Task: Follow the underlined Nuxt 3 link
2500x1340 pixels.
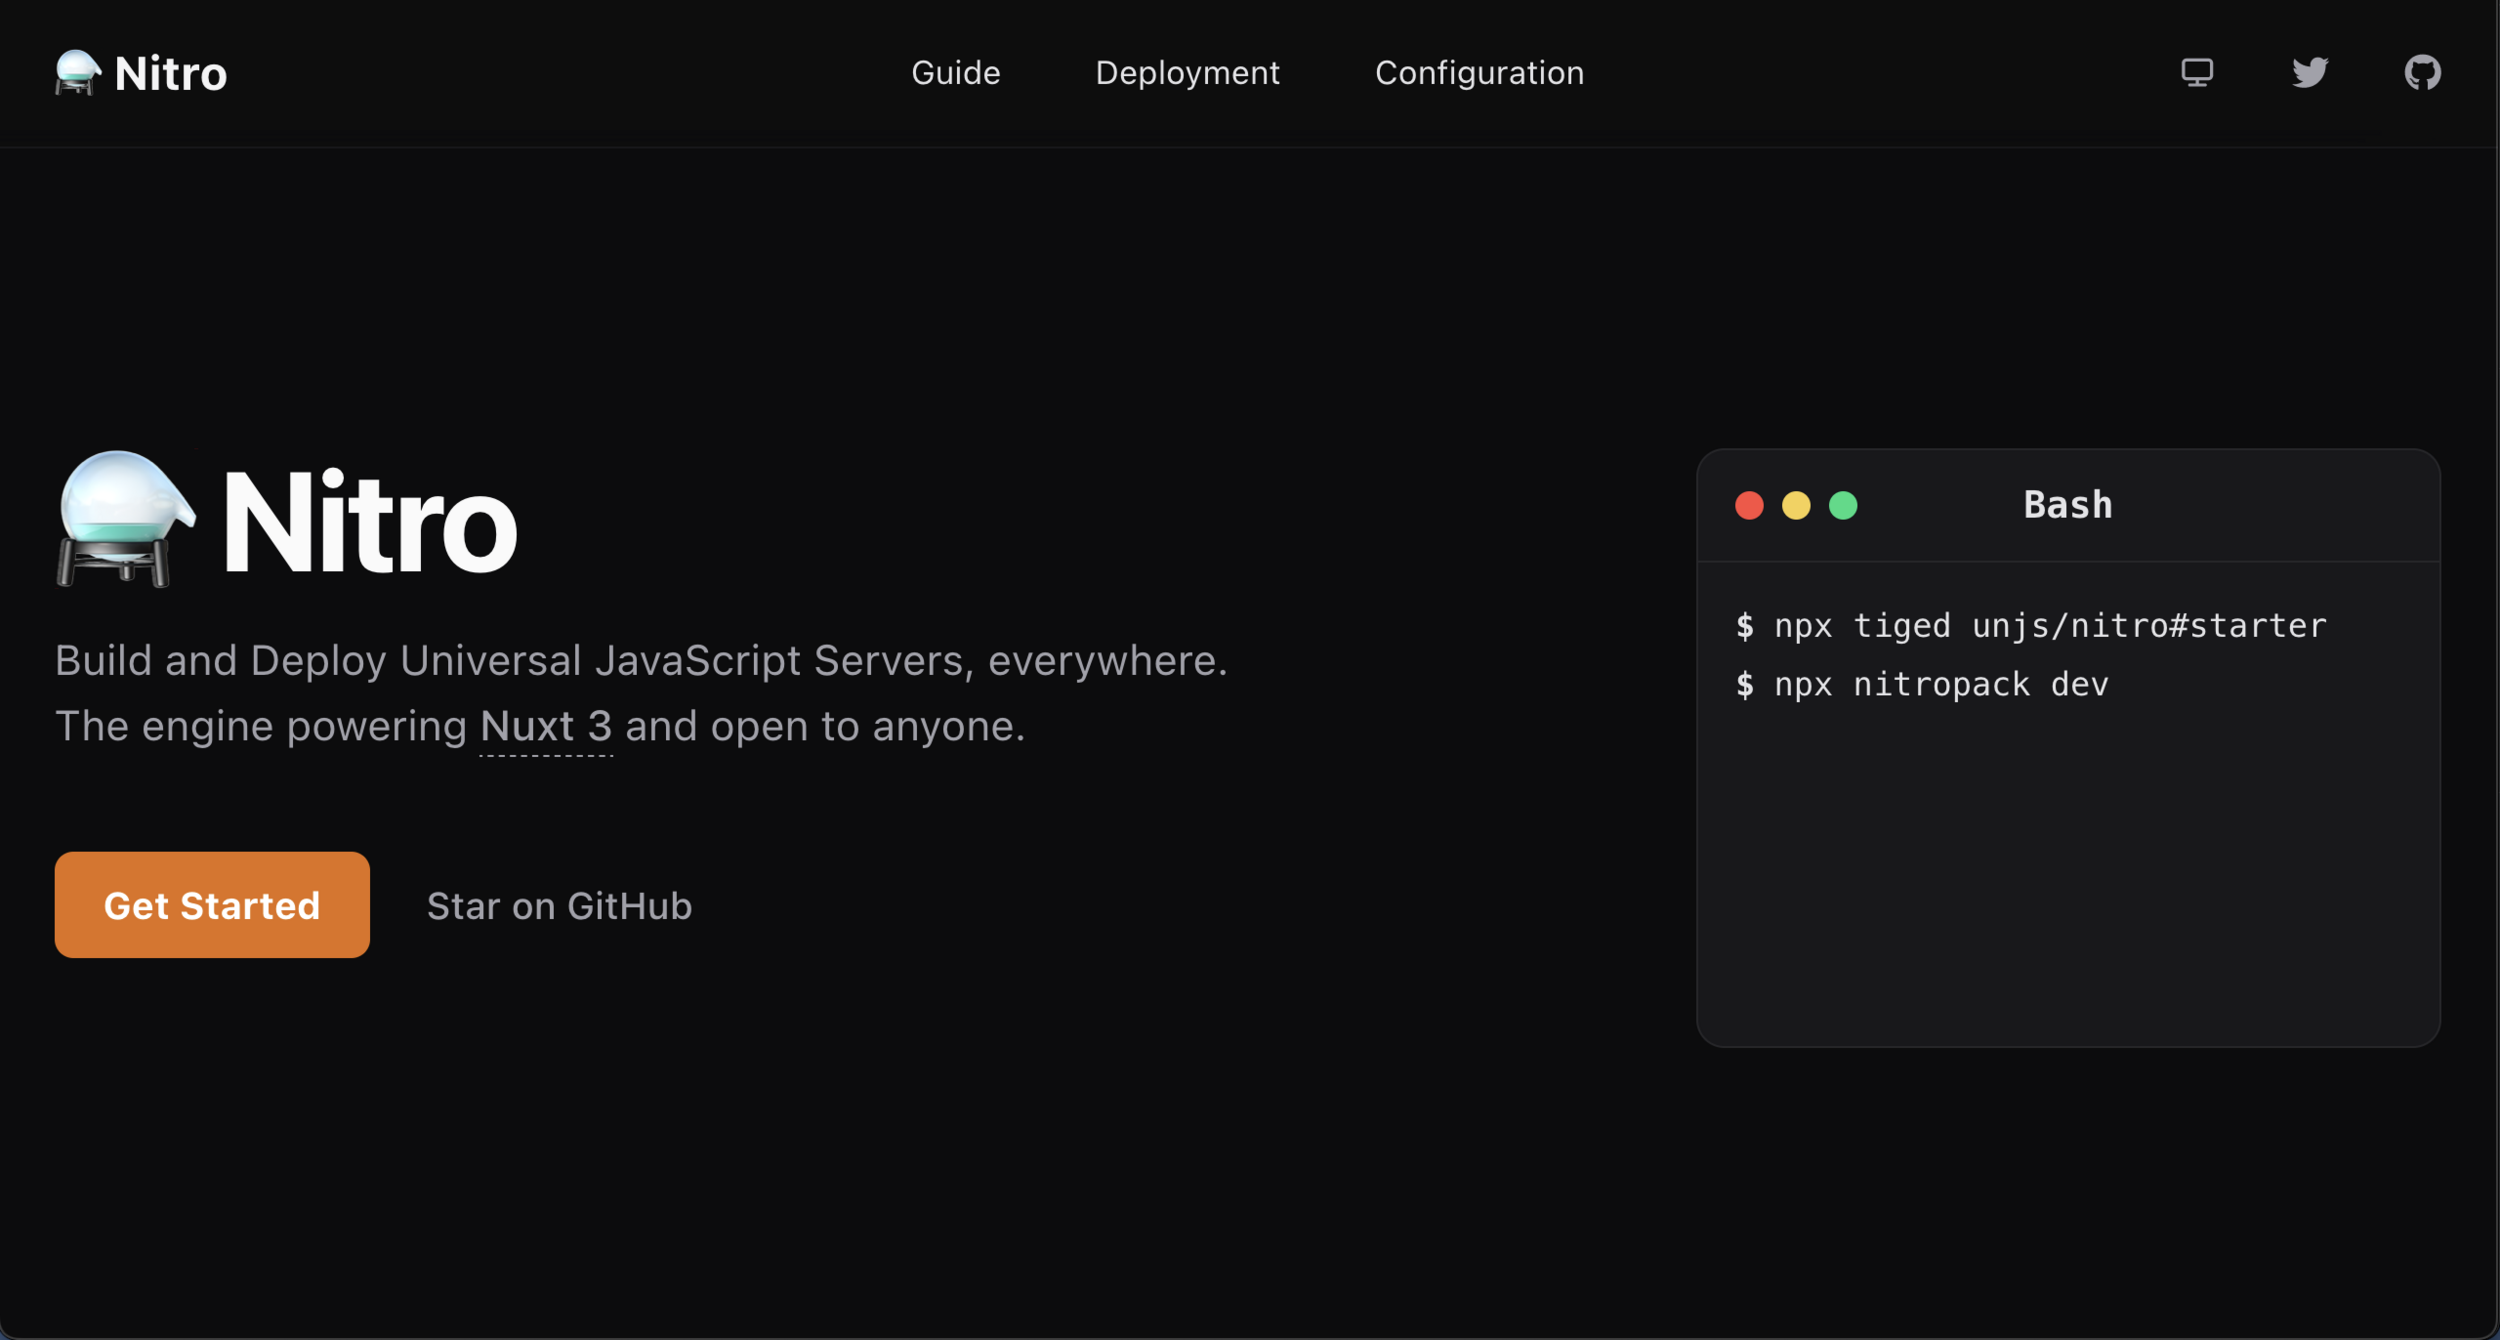Action: point(545,727)
